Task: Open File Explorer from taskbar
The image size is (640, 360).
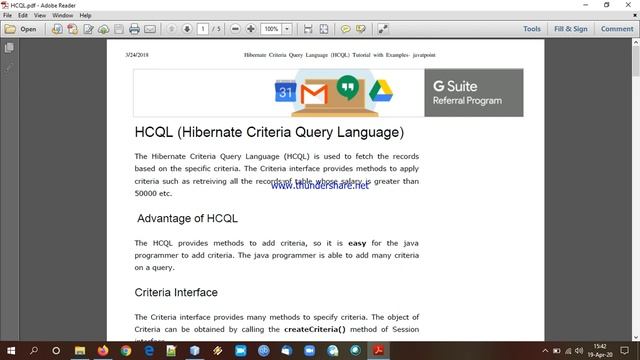Action: click(80, 351)
